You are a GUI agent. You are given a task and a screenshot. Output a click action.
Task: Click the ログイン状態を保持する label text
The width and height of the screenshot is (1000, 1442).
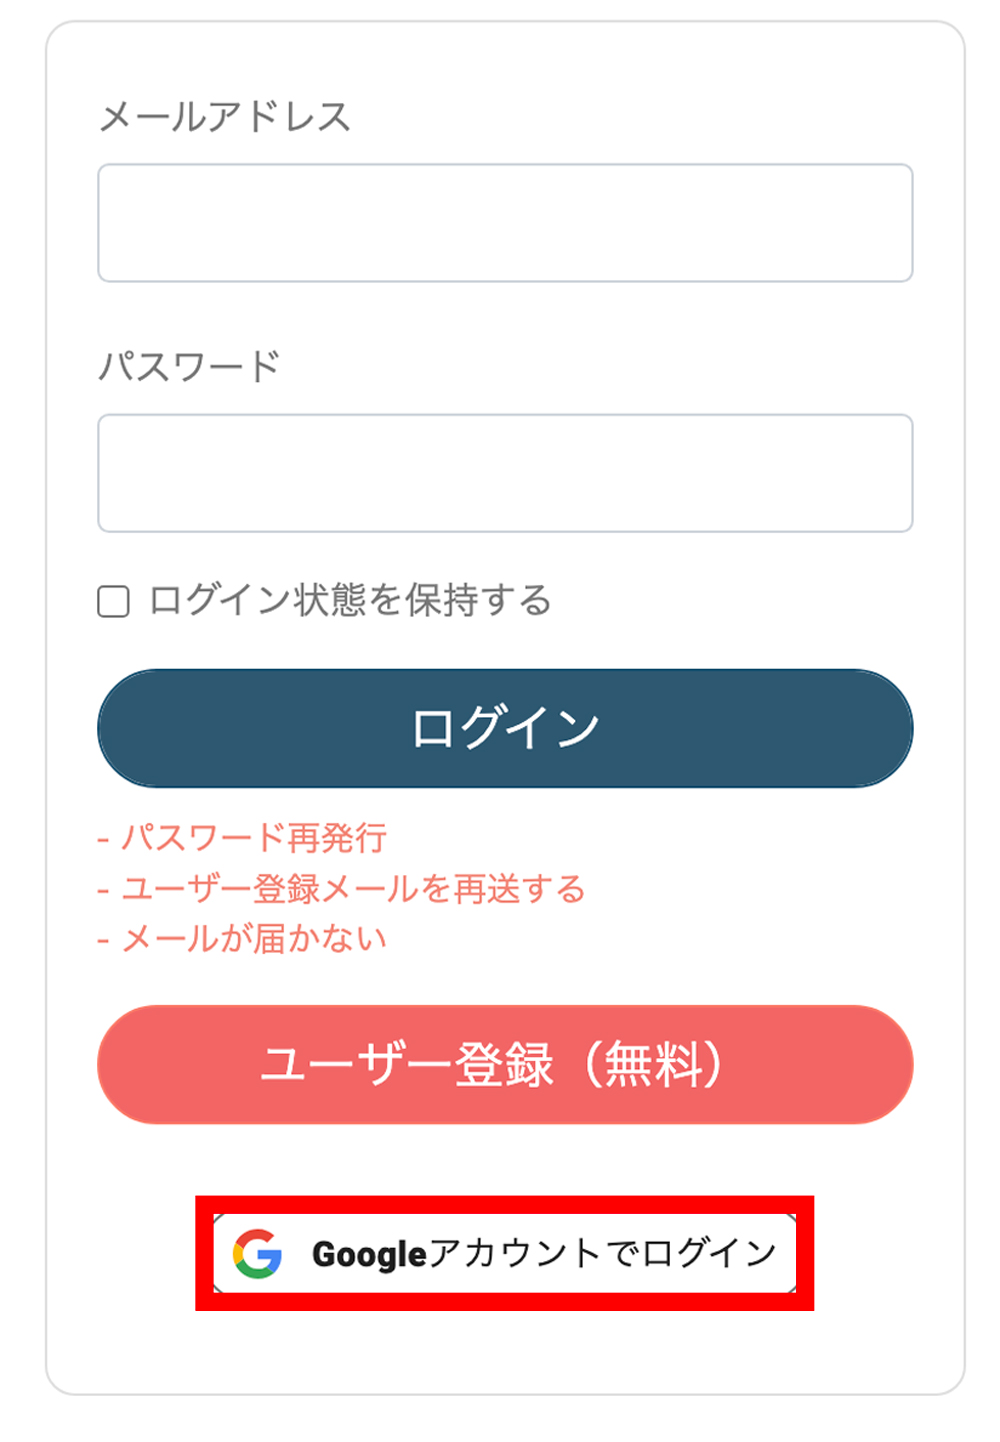click(350, 601)
